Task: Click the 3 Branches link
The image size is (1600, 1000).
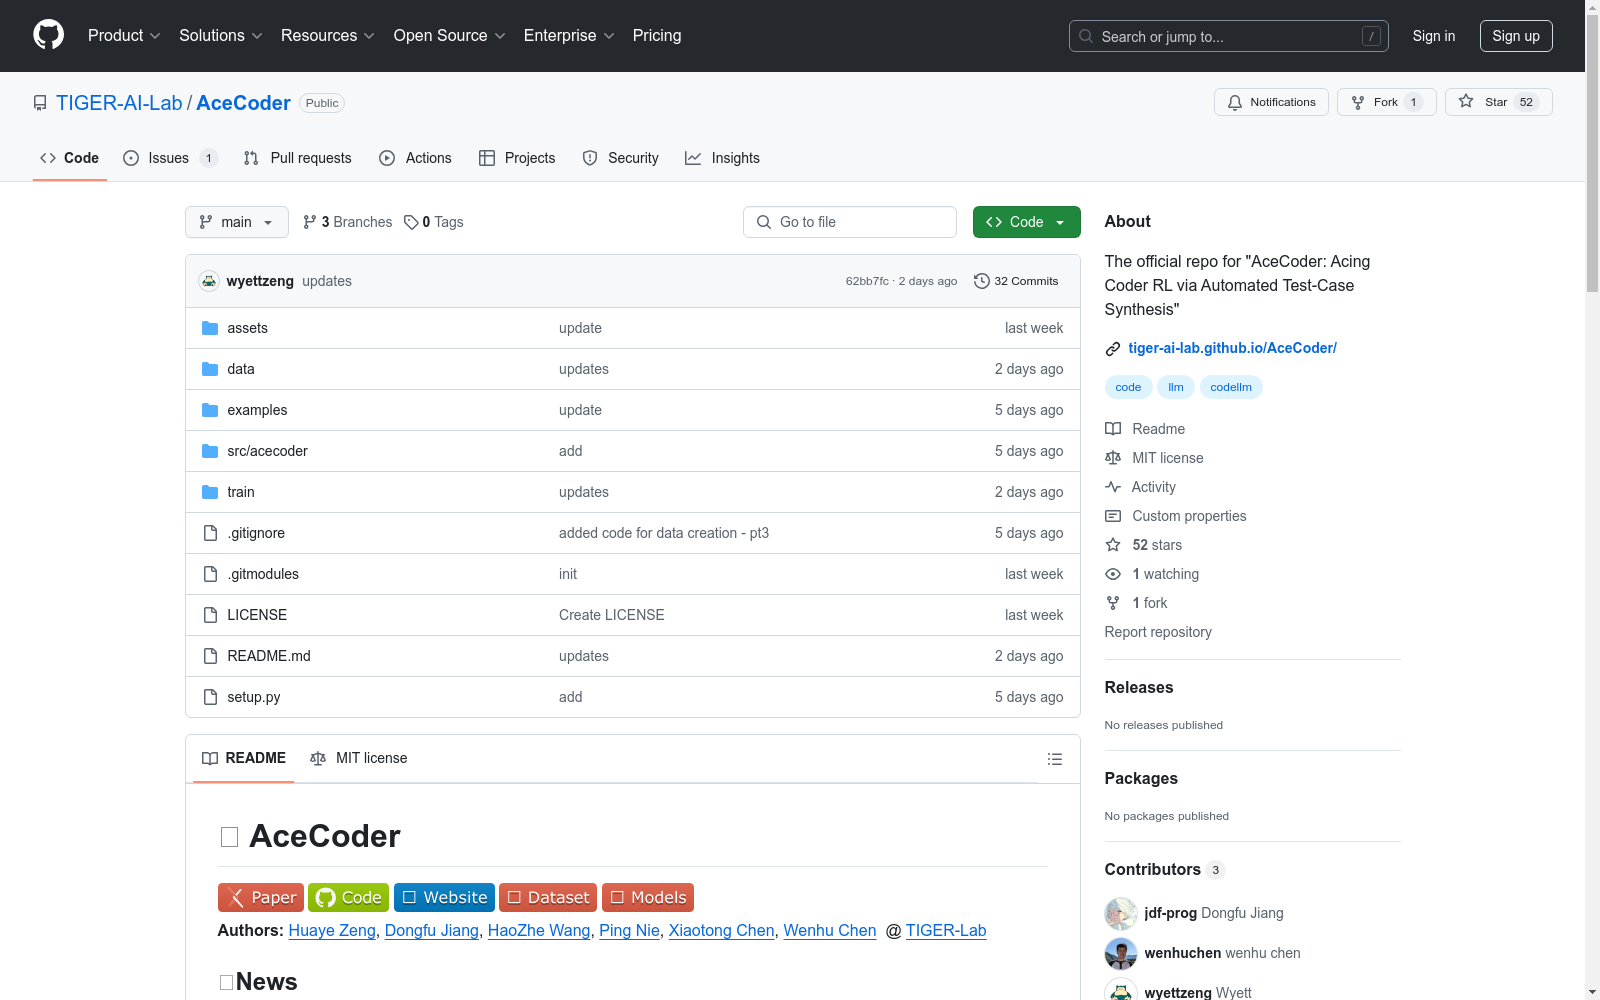Action: (x=348, y=222)
